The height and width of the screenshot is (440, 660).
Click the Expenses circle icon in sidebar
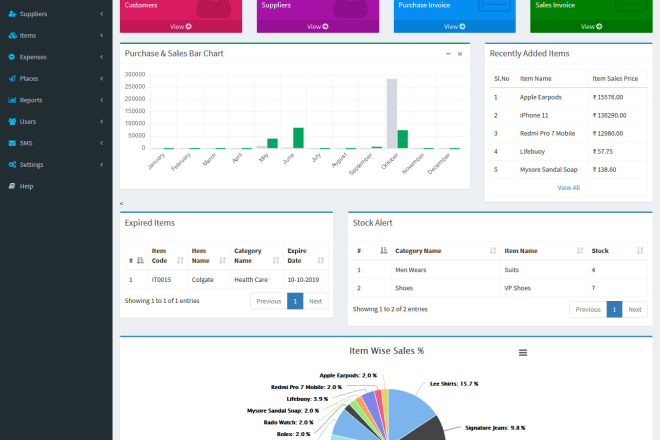pos(12,57)
